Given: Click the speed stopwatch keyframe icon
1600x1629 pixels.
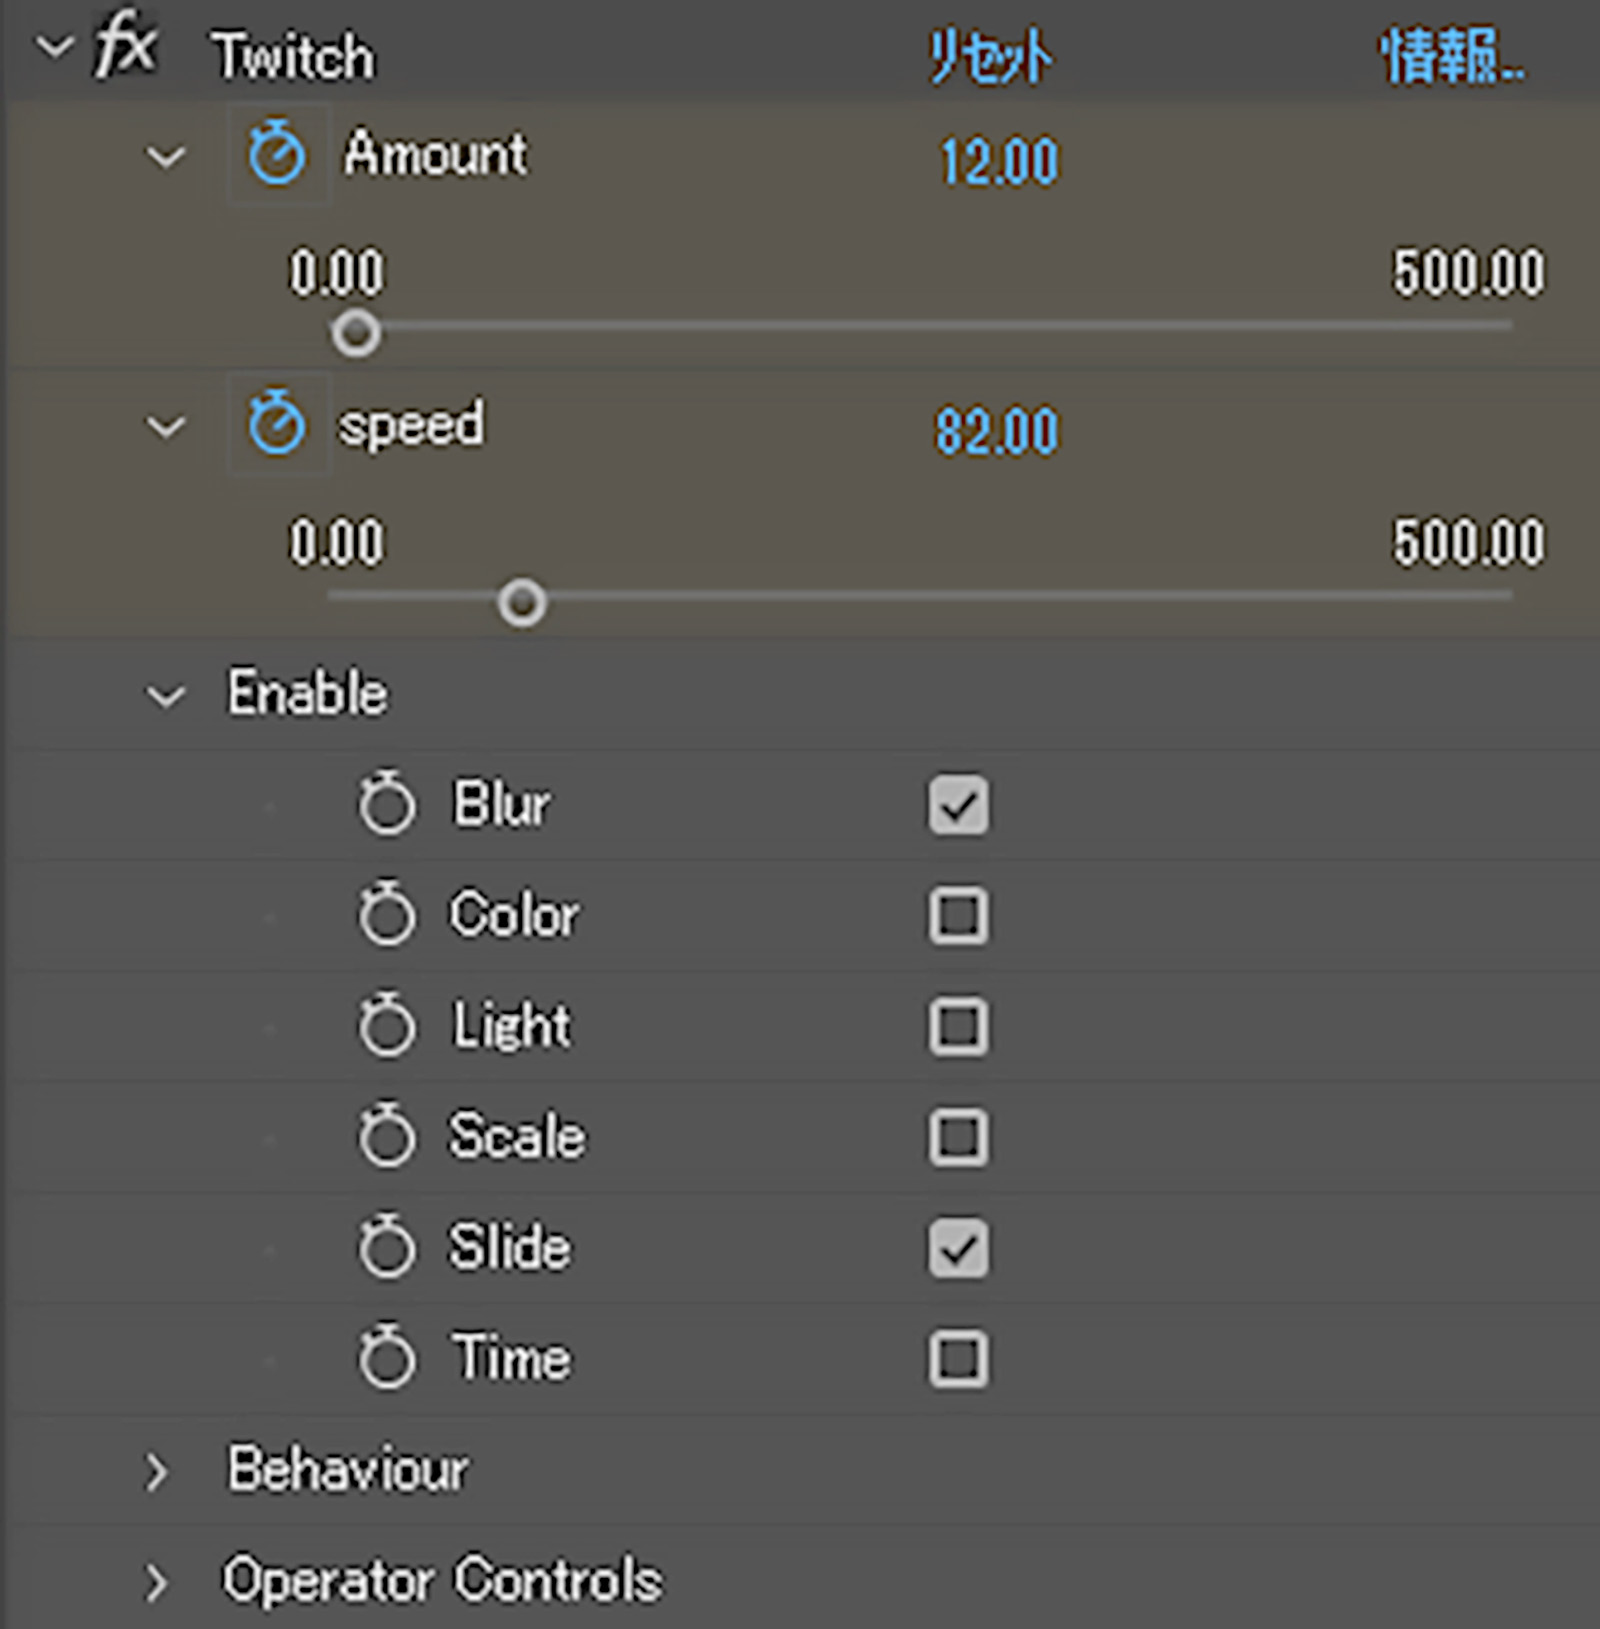Looking at the screenshot, I should pos(276,424).
